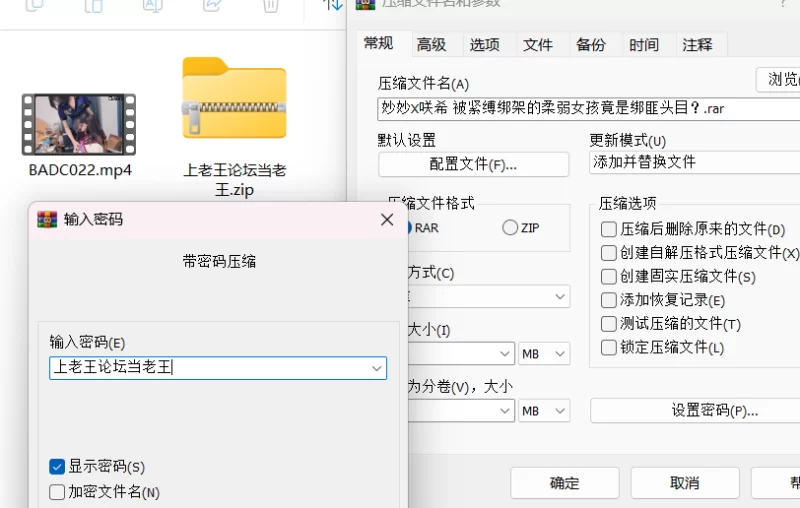Select the ZIP format radio button
The width and height of the screenshot is (800, 508).
(x=510, y=227)
